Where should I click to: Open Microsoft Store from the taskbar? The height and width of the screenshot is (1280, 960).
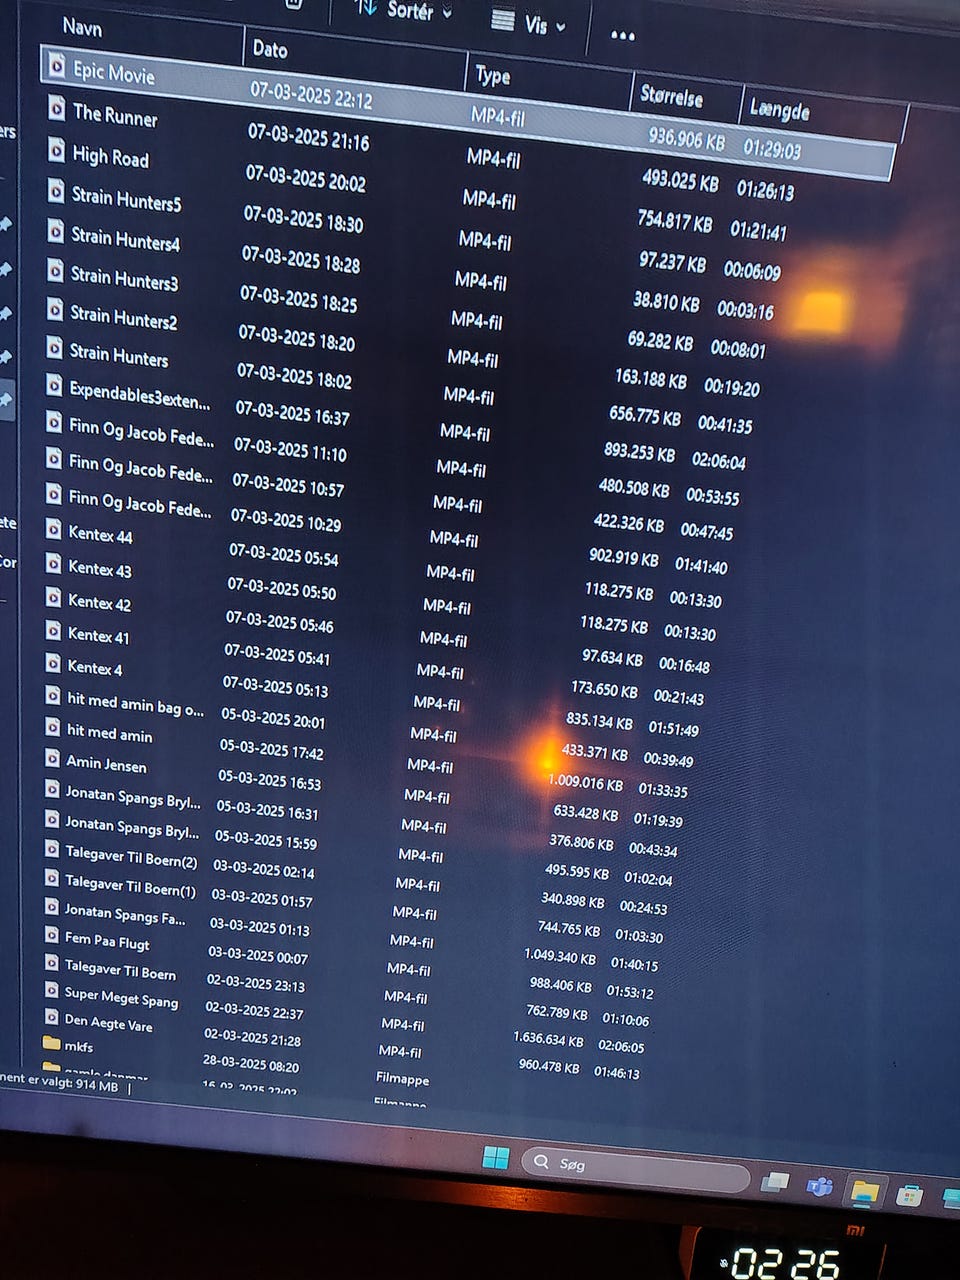(x=909, y=1195)
